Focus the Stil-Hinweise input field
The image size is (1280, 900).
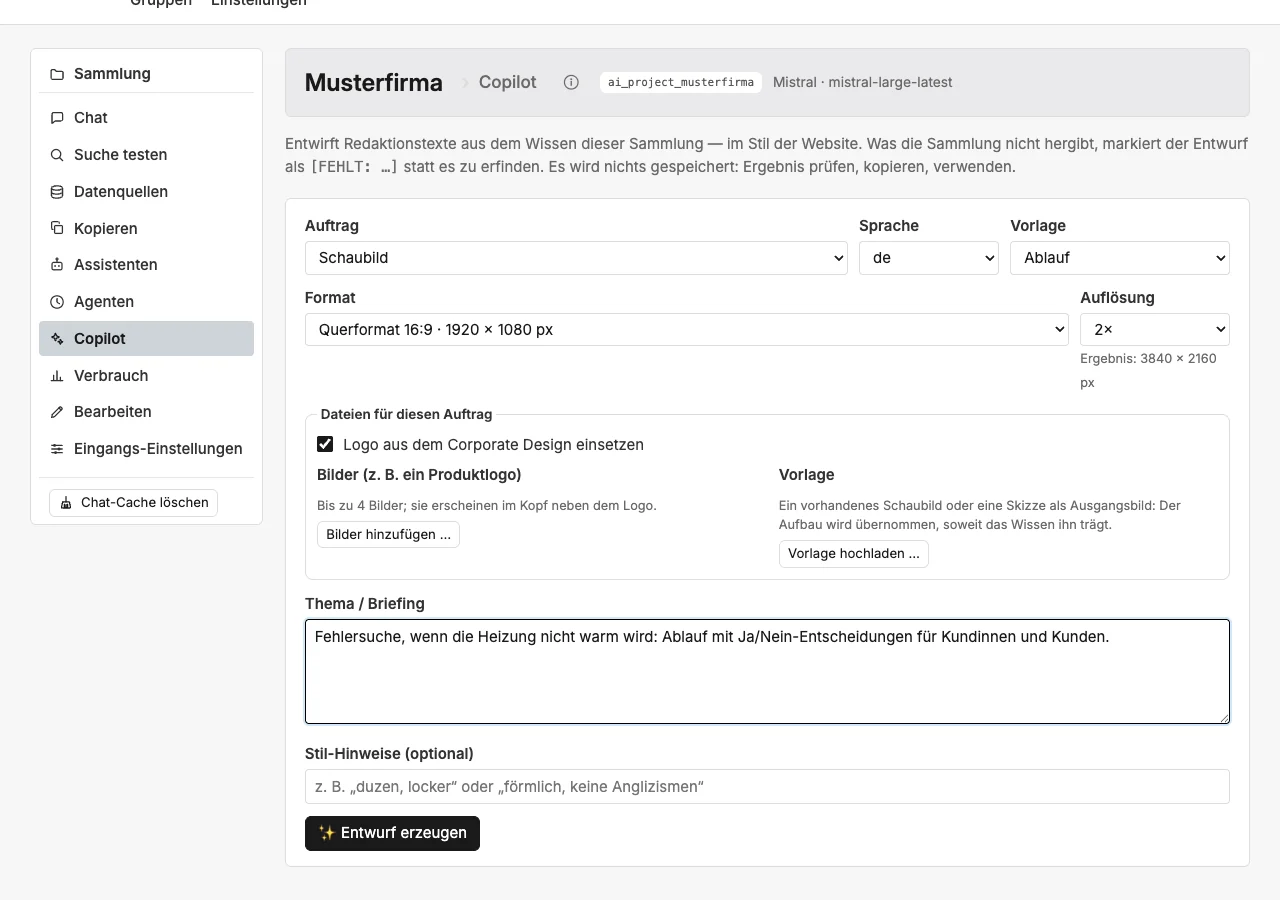[767, 787]
